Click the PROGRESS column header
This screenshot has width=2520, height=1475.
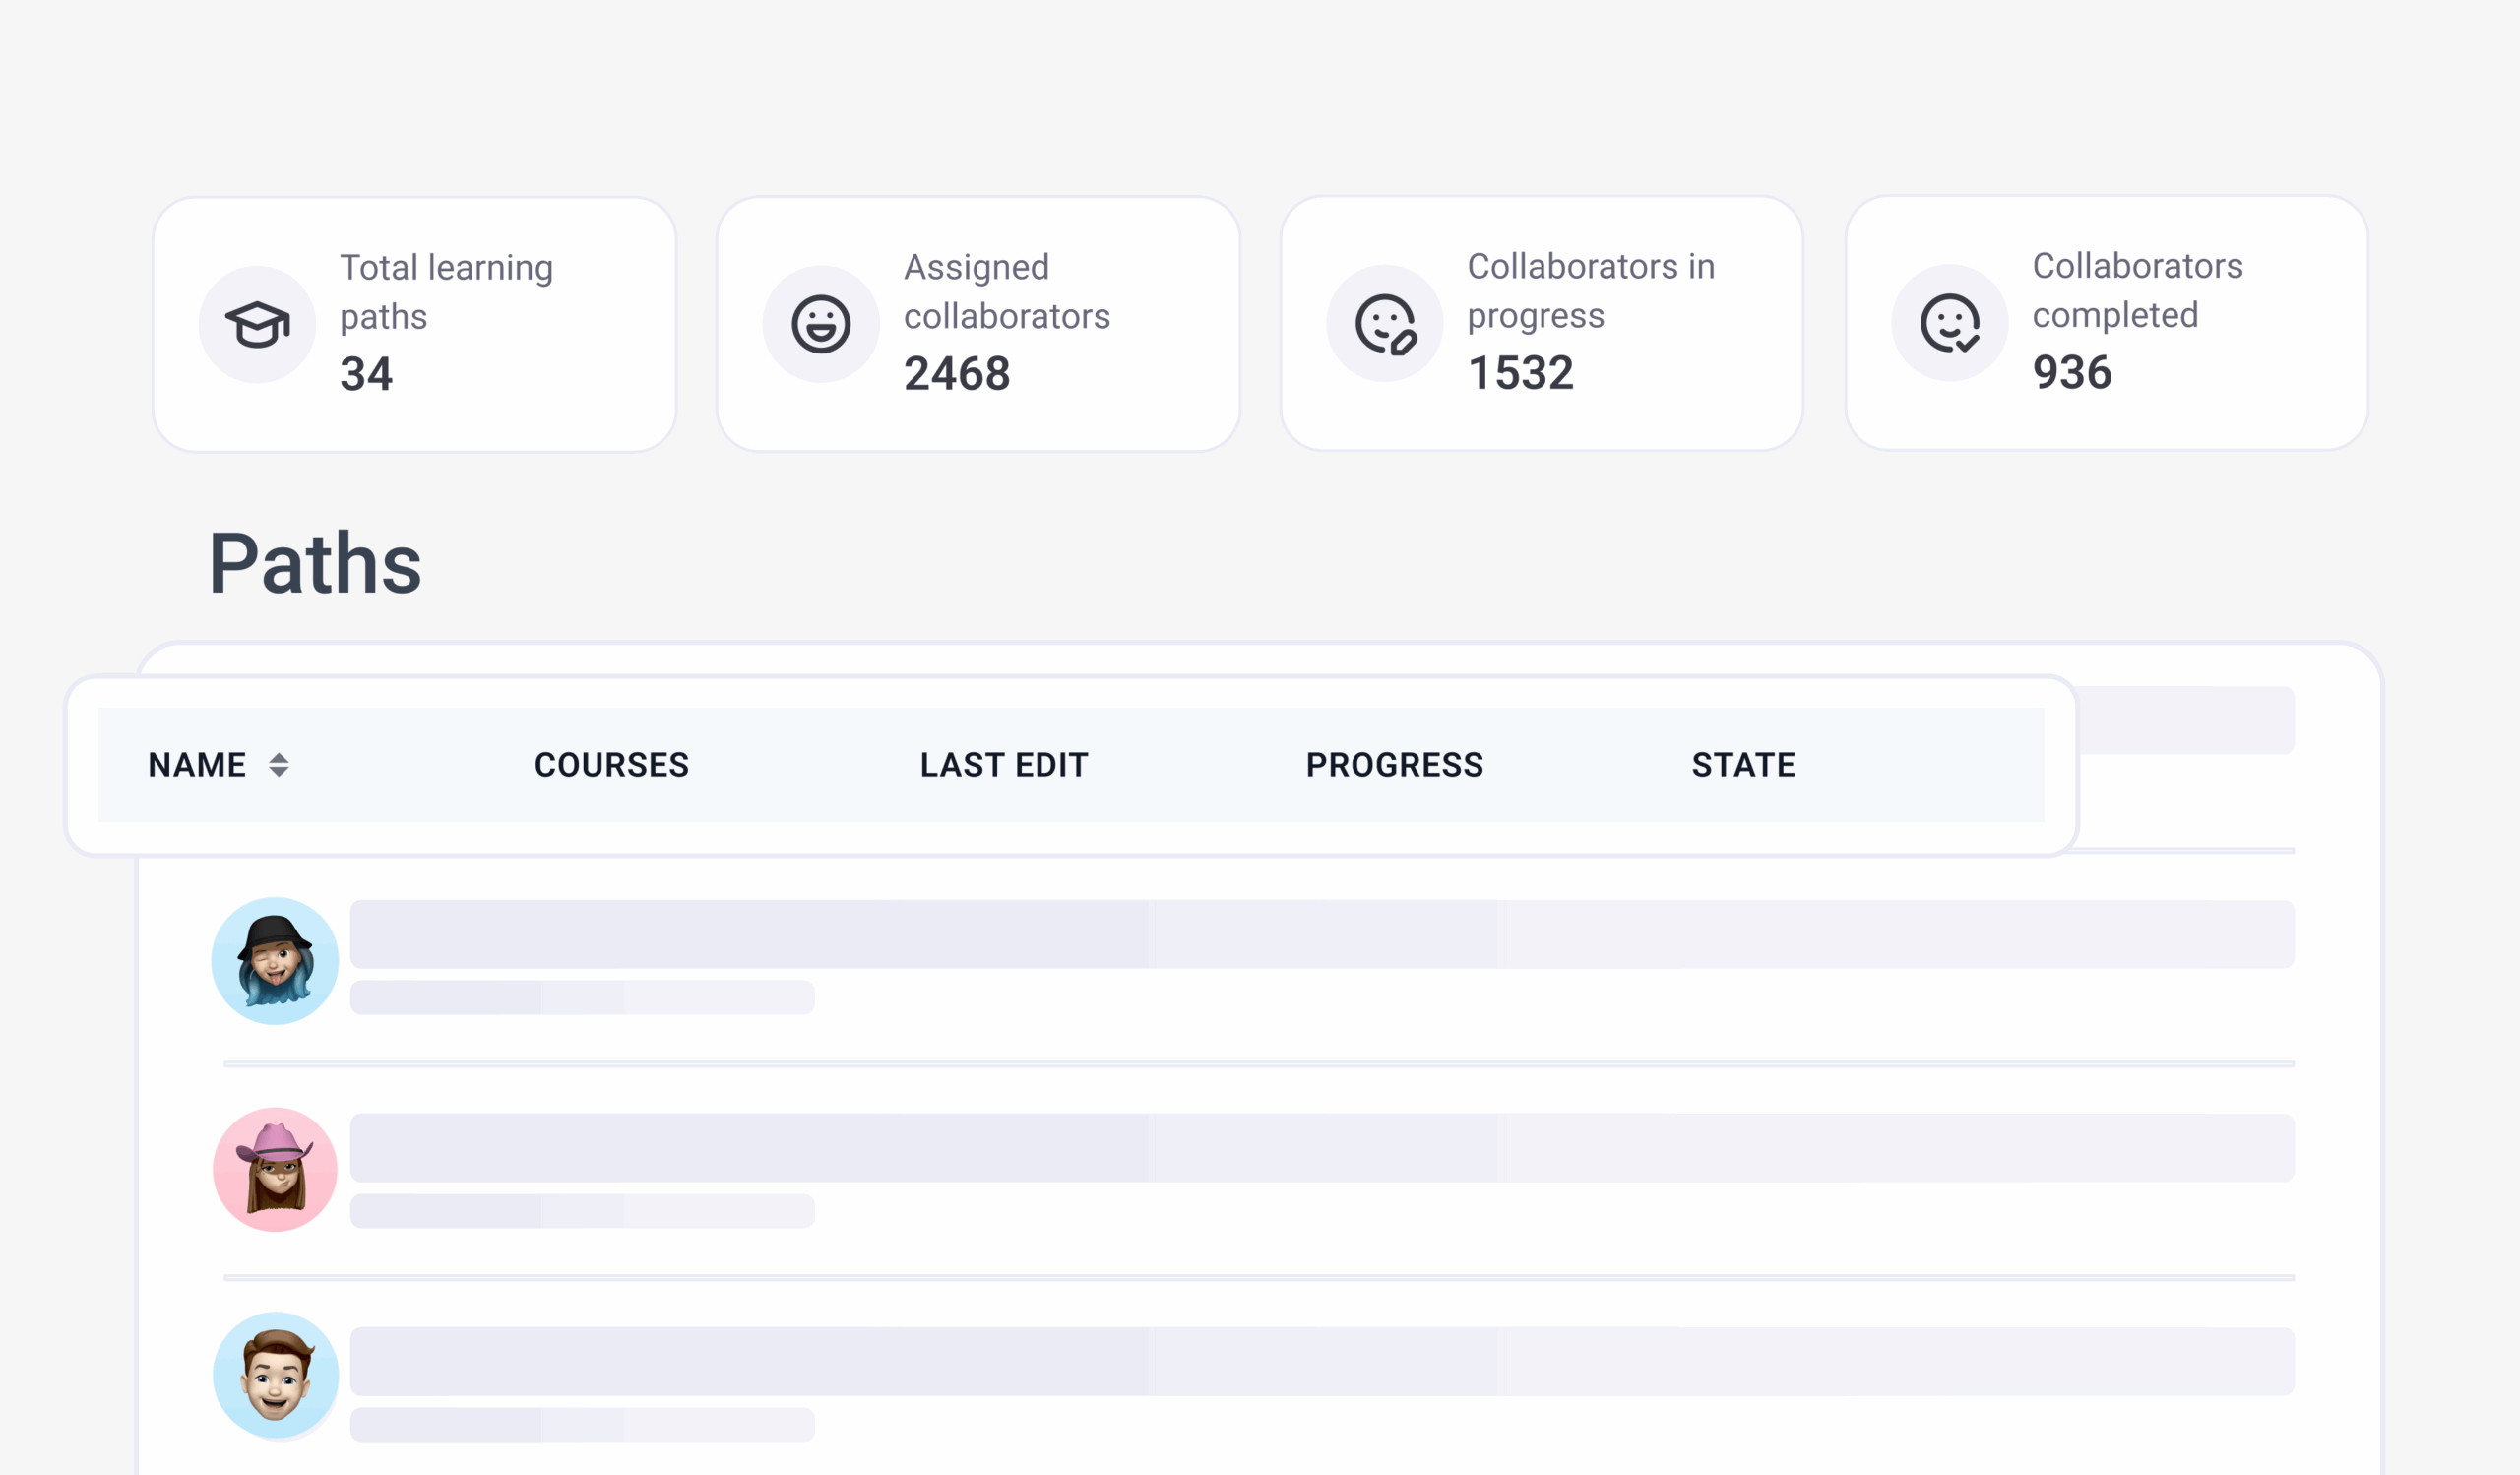(1394, 765)
